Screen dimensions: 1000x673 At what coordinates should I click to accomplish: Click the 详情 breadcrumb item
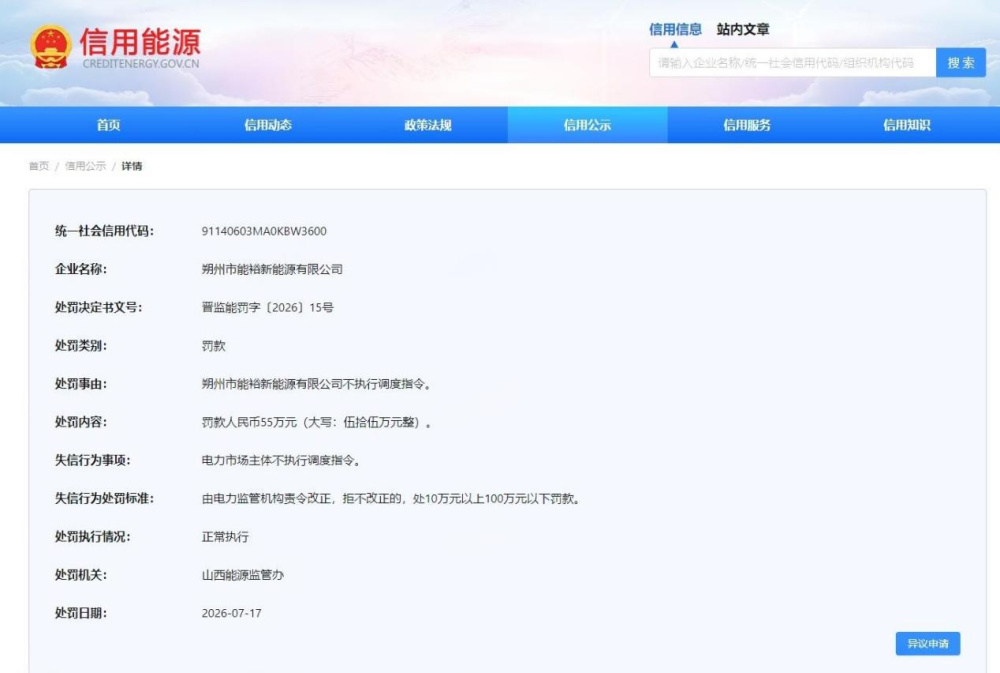(x=132, y=166)
